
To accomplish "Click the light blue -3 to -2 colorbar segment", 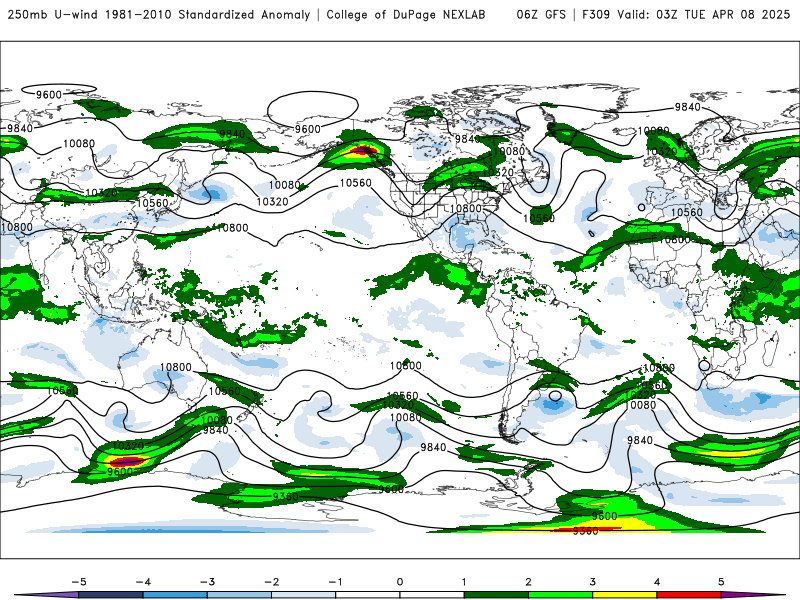I will point(239,595).
